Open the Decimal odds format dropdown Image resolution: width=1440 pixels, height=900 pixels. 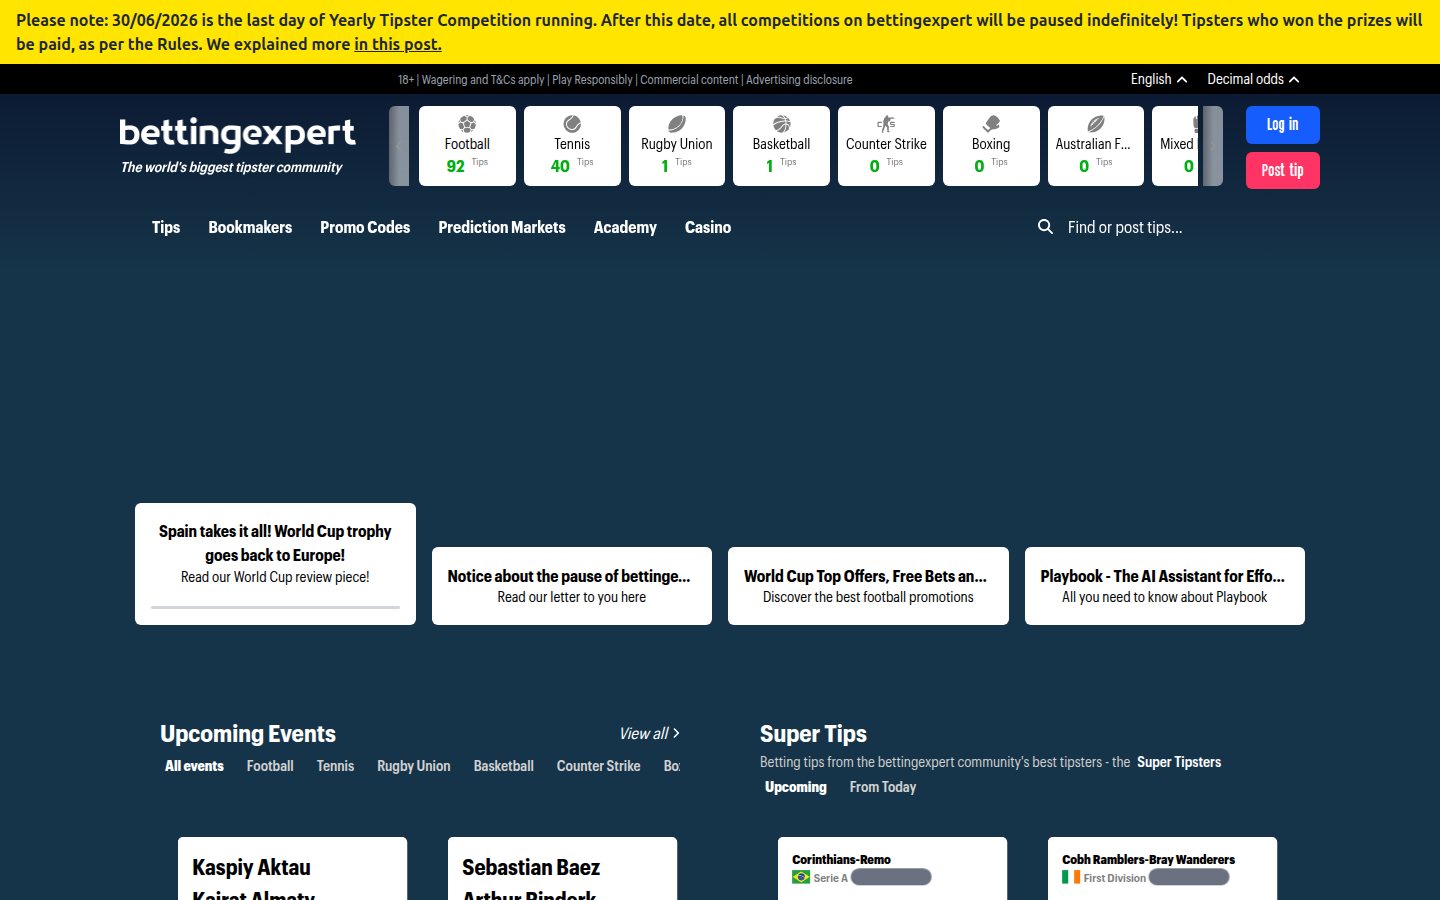pyautogui.click(x=1253, y=79)
